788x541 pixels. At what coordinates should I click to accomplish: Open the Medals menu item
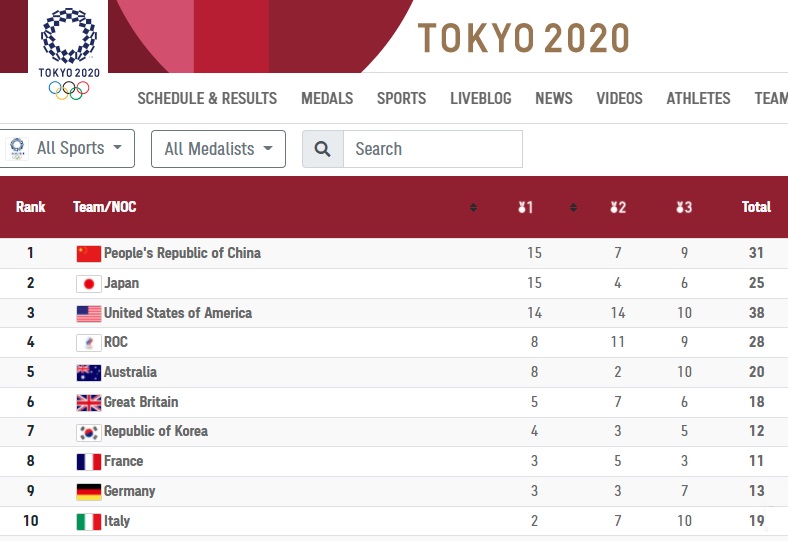[x=327, y=98]
